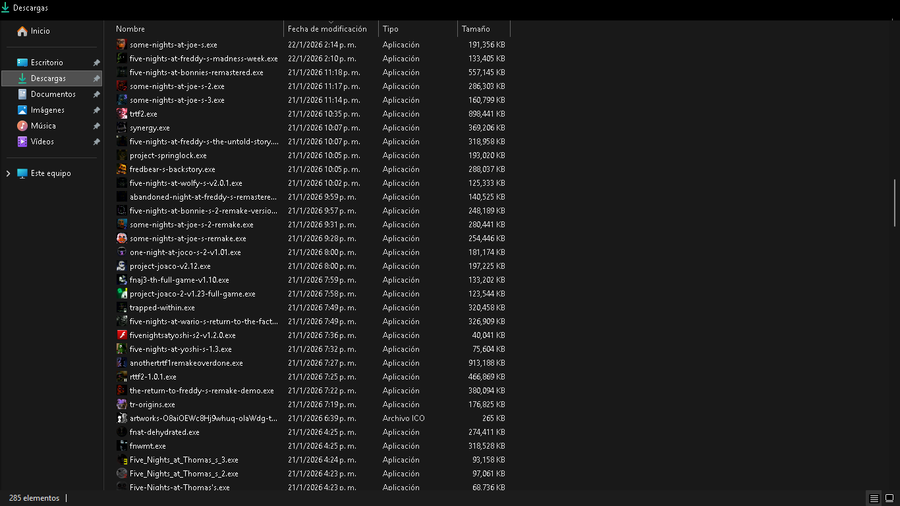900x506 pixels.
Task: Select five-nights-at-bonnie-s-2-remake-version file
Action: (203, 211)
